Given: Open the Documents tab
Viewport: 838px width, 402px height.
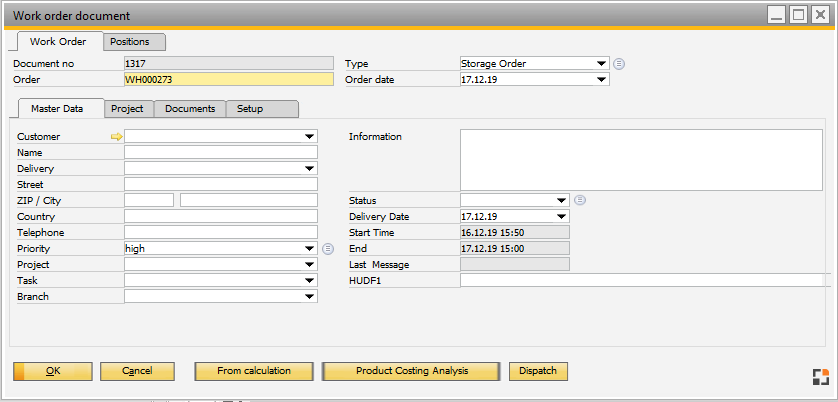Looking at the screenshot, I should (190, 108).
